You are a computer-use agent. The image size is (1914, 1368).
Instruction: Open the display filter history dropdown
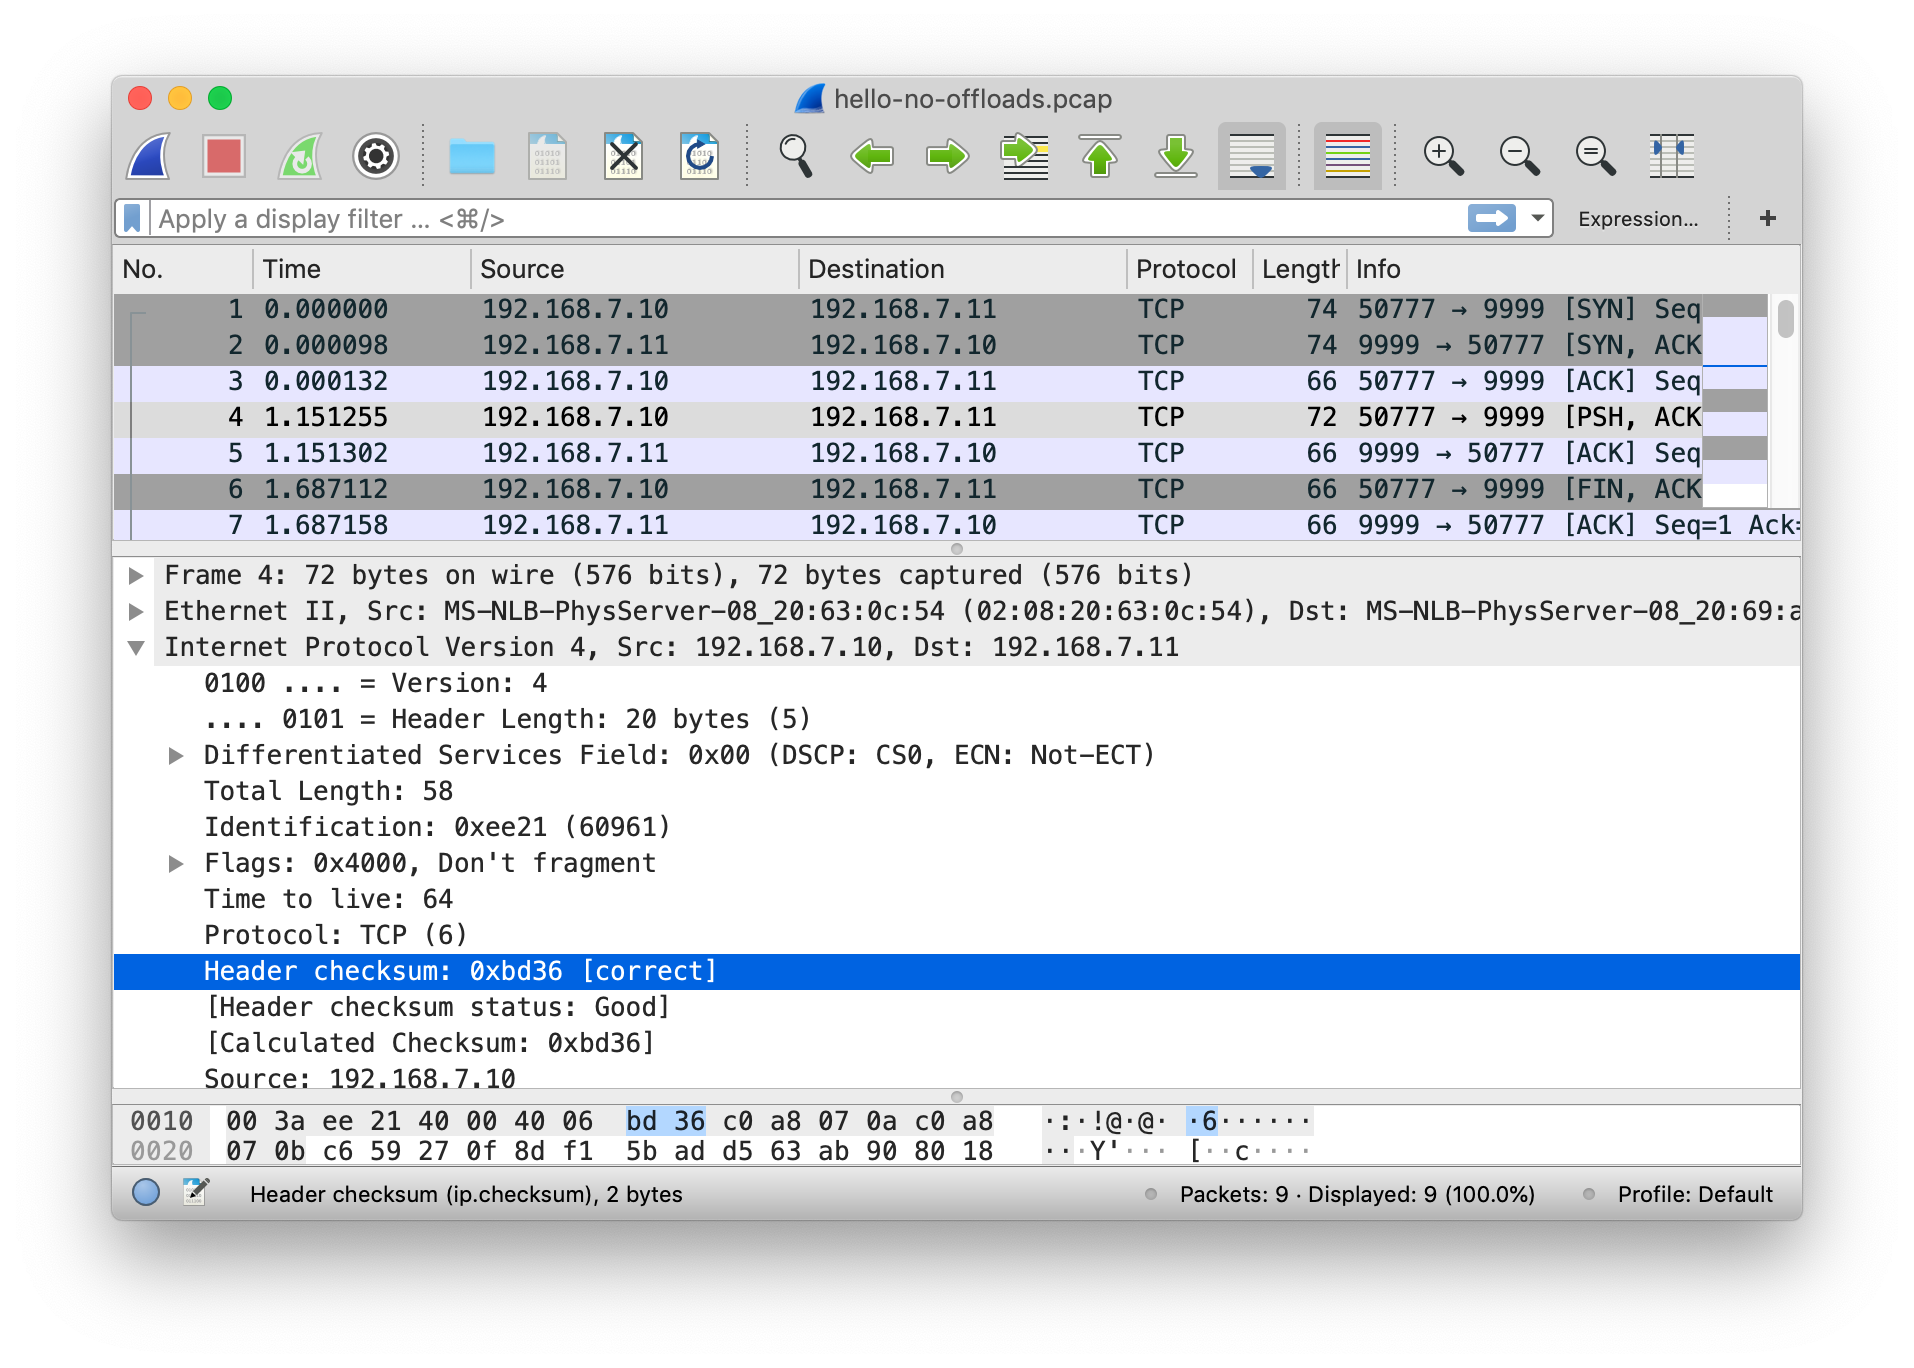tap(1538, 218)
